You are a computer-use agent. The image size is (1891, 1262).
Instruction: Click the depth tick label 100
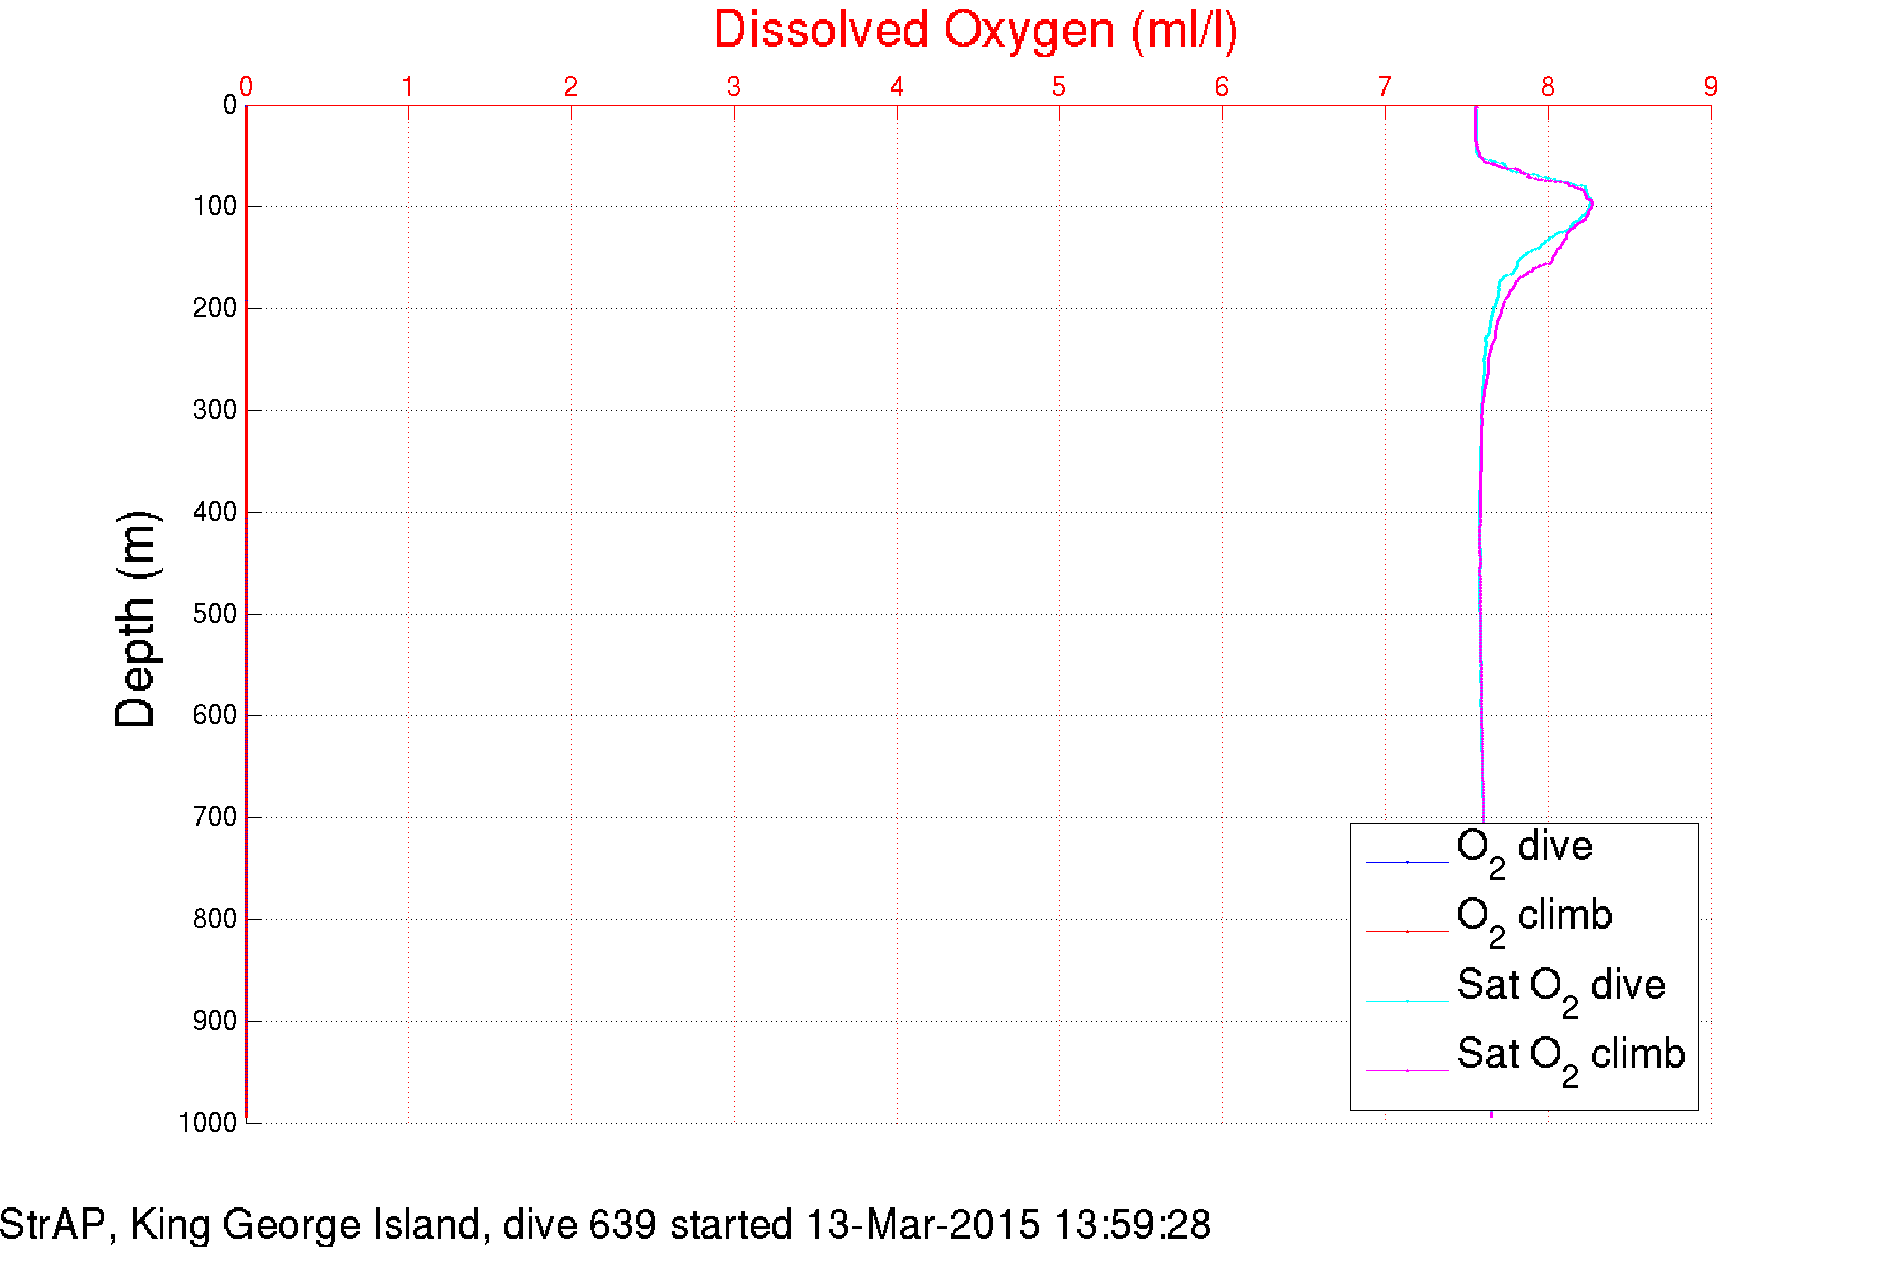[215, 206]
